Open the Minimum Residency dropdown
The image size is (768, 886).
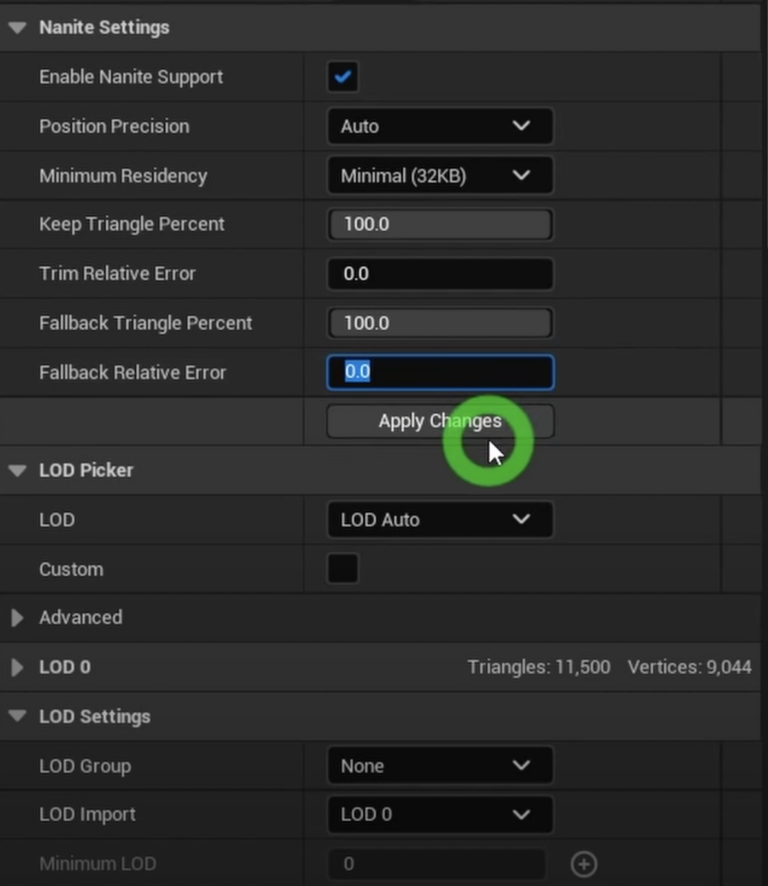[440, 175]
